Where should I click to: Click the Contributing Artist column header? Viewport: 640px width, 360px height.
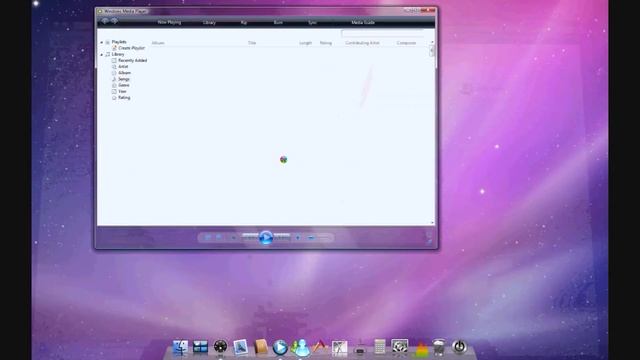(362, 43)
